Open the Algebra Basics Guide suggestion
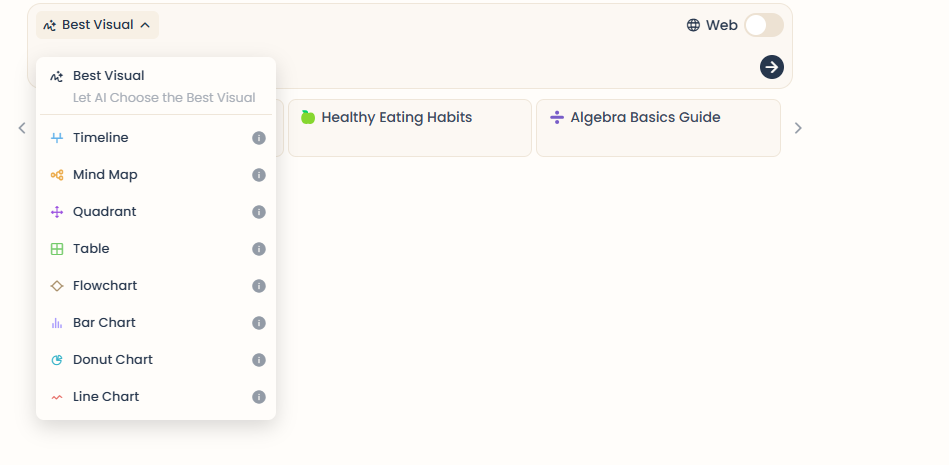Screen dimensions: 949x465 [x=658, y=128]
